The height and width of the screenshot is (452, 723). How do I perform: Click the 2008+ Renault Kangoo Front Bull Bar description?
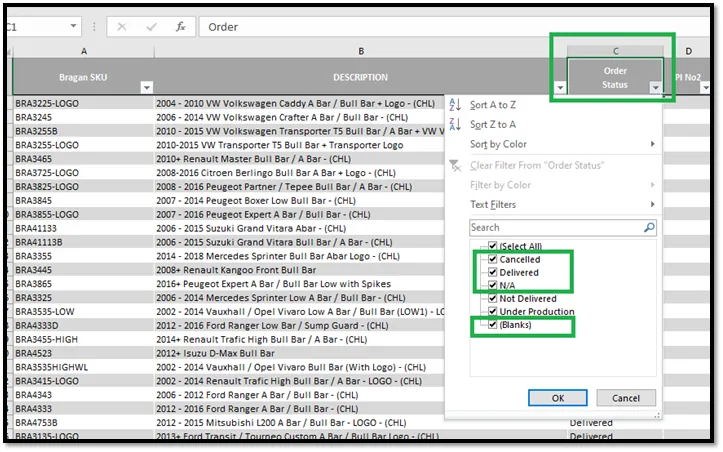coord(236,270)
